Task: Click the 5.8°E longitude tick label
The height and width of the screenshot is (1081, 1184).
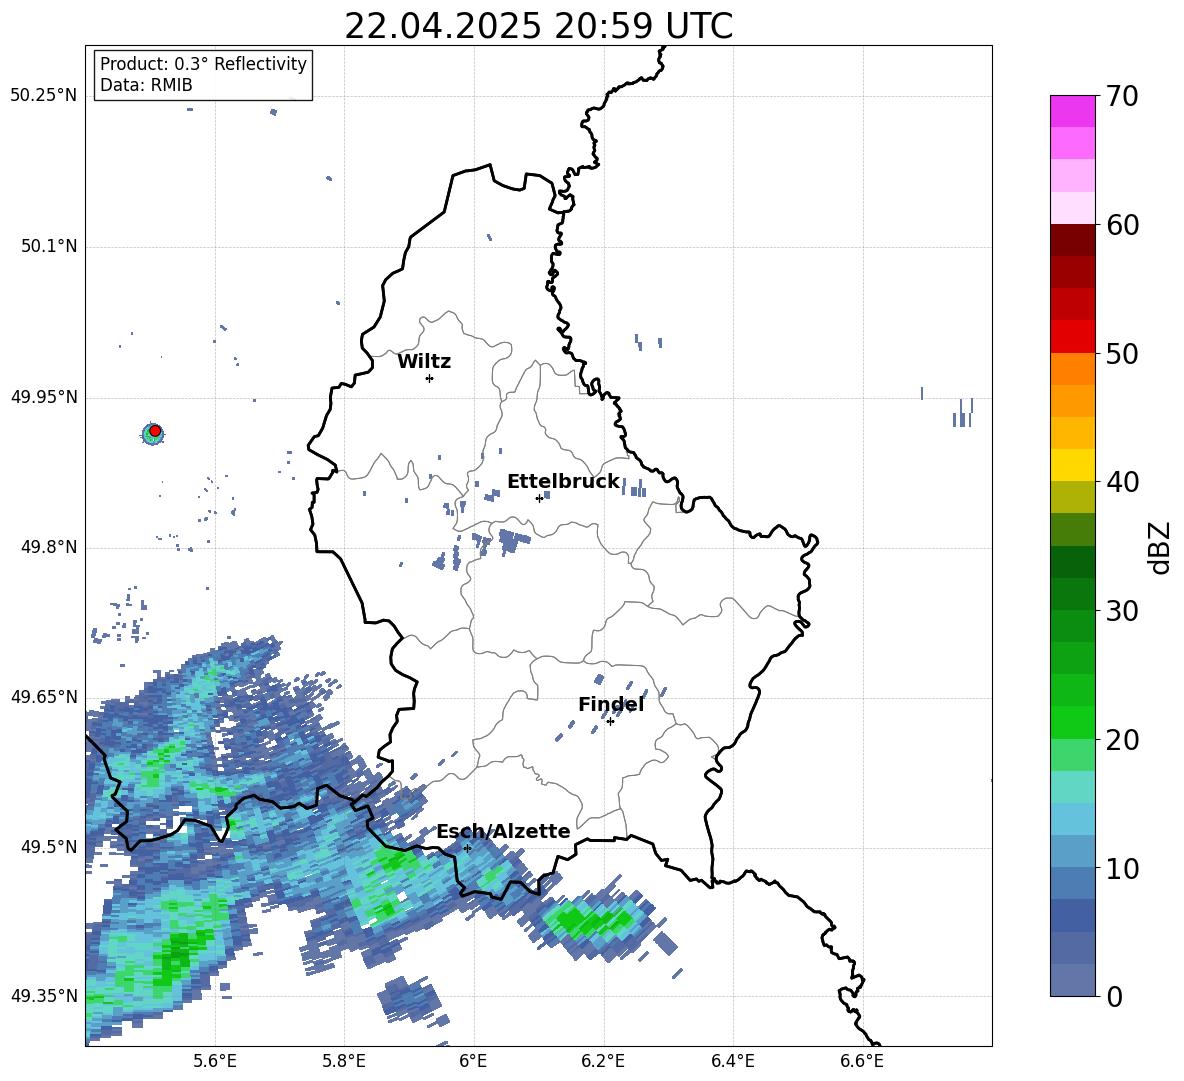Action: [x=344, y=1061]
